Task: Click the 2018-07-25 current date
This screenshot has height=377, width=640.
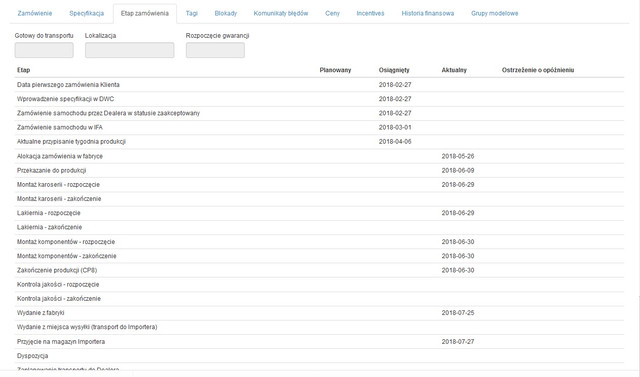Action: [458, 313]
